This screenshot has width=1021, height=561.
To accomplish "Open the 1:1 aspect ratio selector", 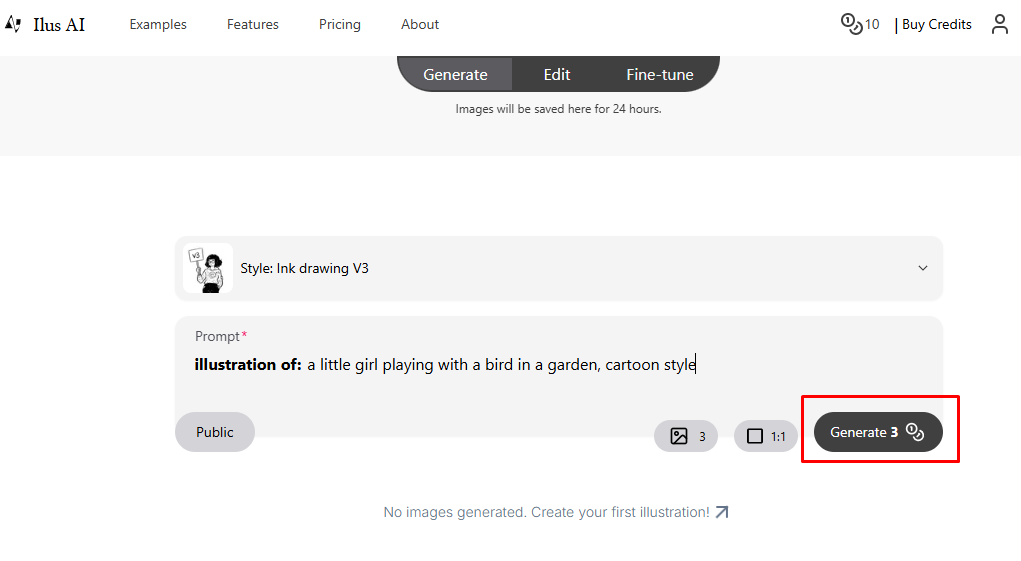I will (x=766, y=436).
